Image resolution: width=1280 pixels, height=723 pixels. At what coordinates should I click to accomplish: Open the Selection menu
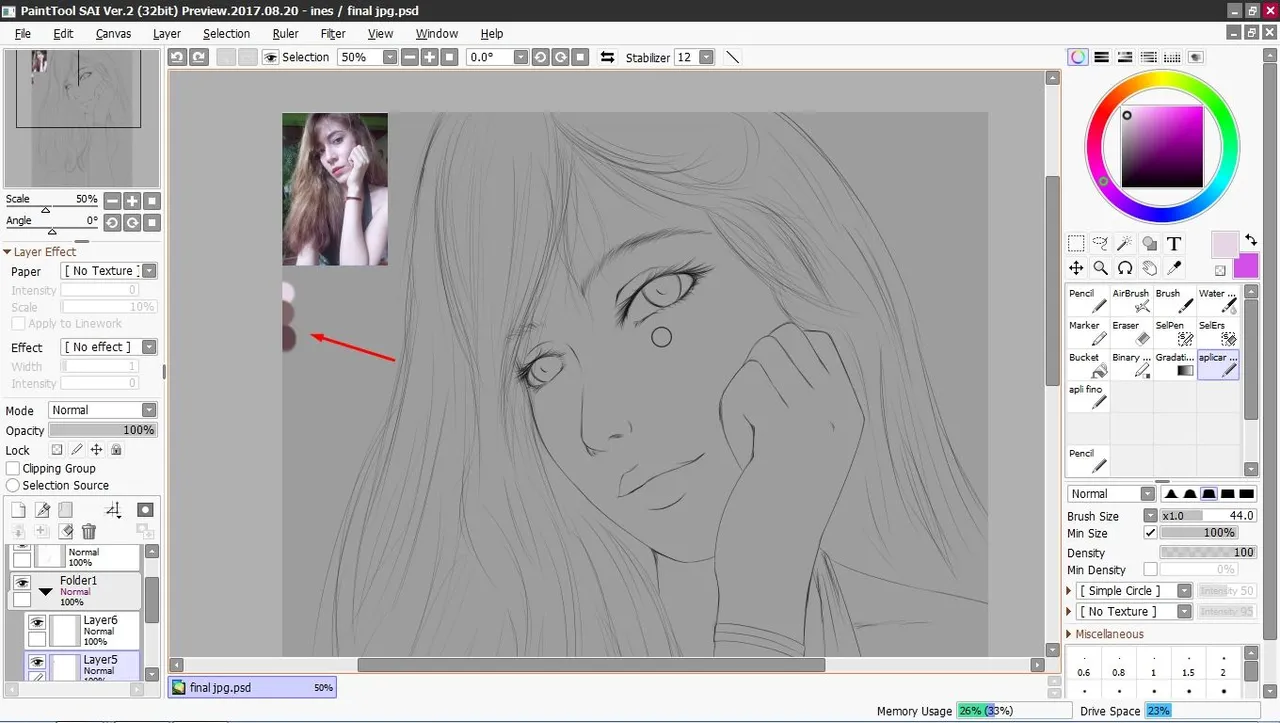[227, 33]
